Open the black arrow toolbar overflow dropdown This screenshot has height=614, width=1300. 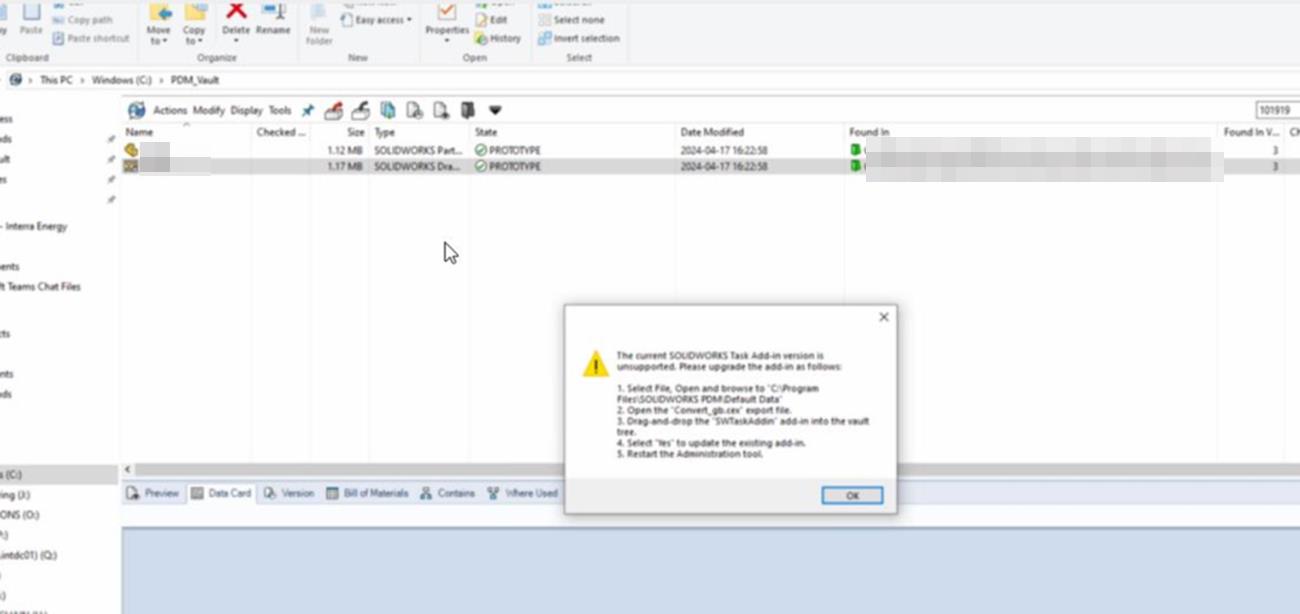click(495, 110)
